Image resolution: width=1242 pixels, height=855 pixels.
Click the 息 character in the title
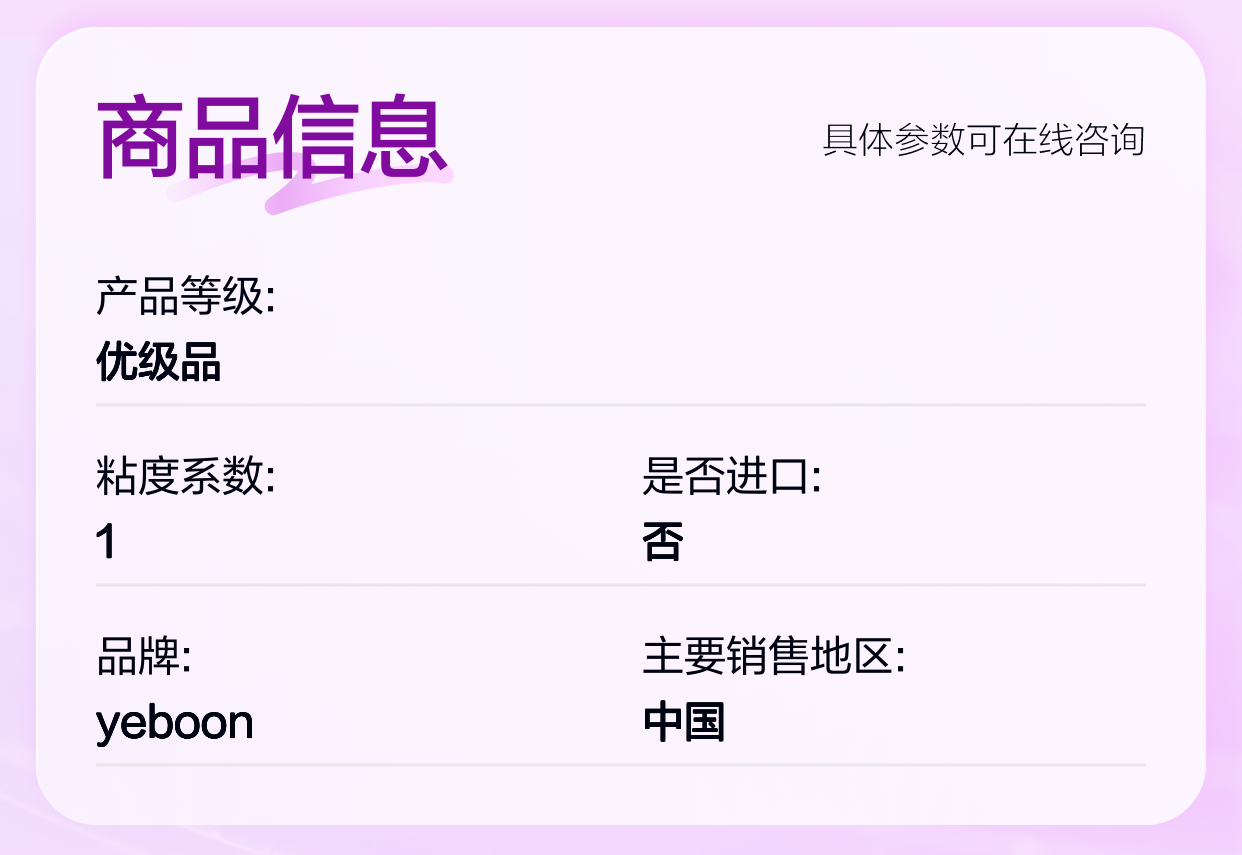pyautogui.click(x=404, y=138)
